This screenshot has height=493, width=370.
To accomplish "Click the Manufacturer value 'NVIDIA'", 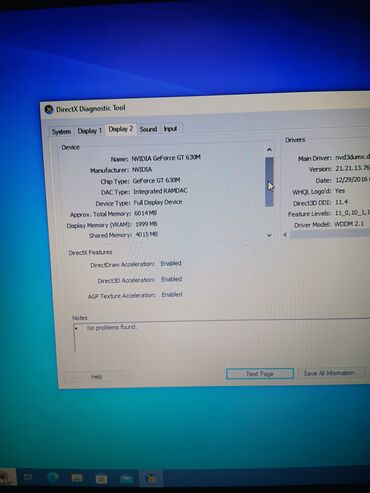I will [x=142, y=170].
